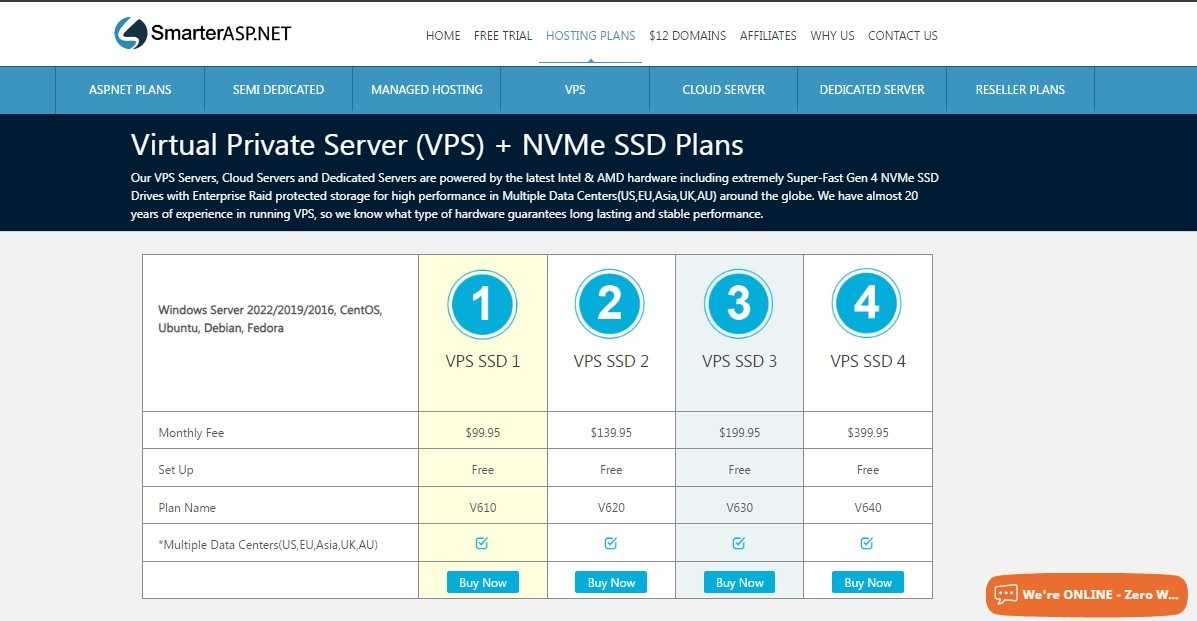Open the live chat bubble icon

pyautogui.click(x=1005, y=595)
